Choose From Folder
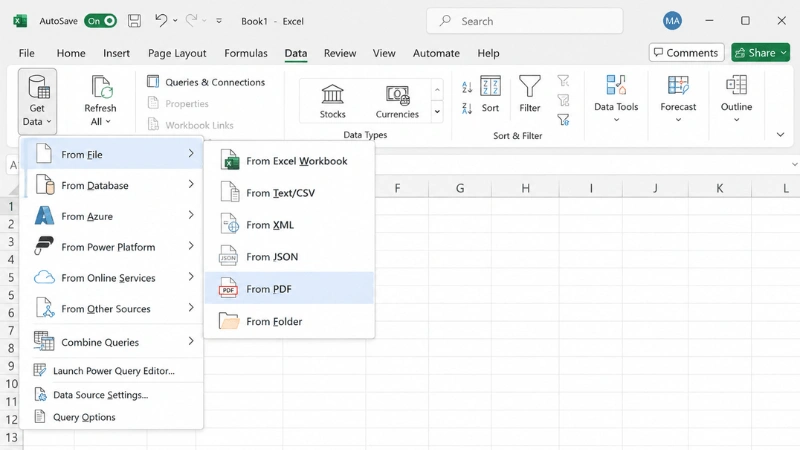800x450 pixels. 289,321
